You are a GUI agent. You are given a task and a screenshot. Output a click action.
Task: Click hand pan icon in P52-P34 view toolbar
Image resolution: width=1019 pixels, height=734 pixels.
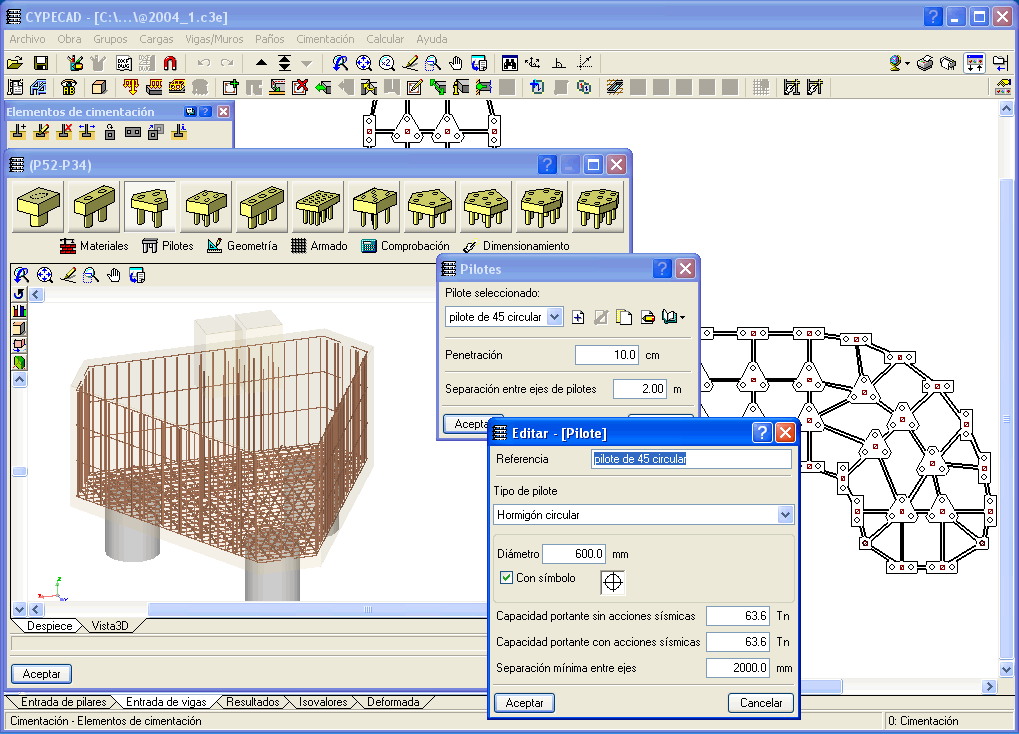click(114, 275)
